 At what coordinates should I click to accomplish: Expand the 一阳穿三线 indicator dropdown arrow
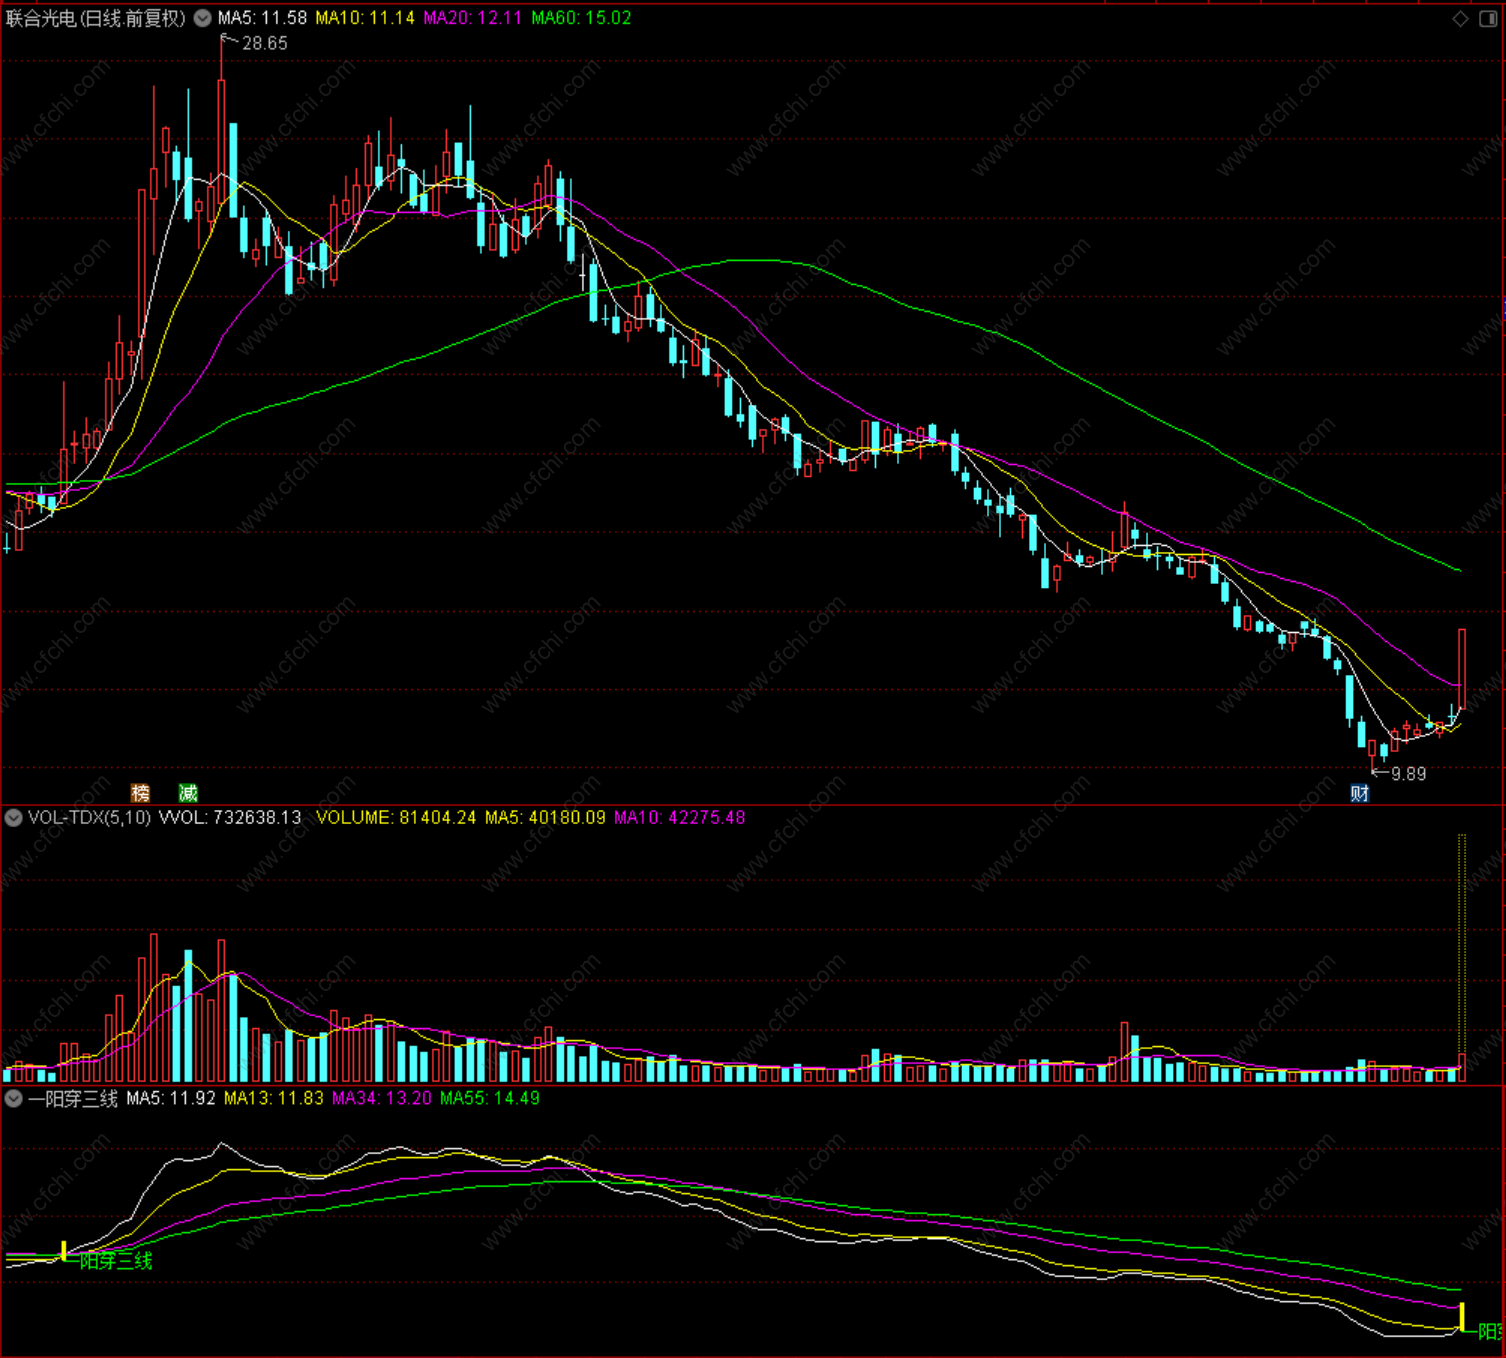tap(14, 1099)
